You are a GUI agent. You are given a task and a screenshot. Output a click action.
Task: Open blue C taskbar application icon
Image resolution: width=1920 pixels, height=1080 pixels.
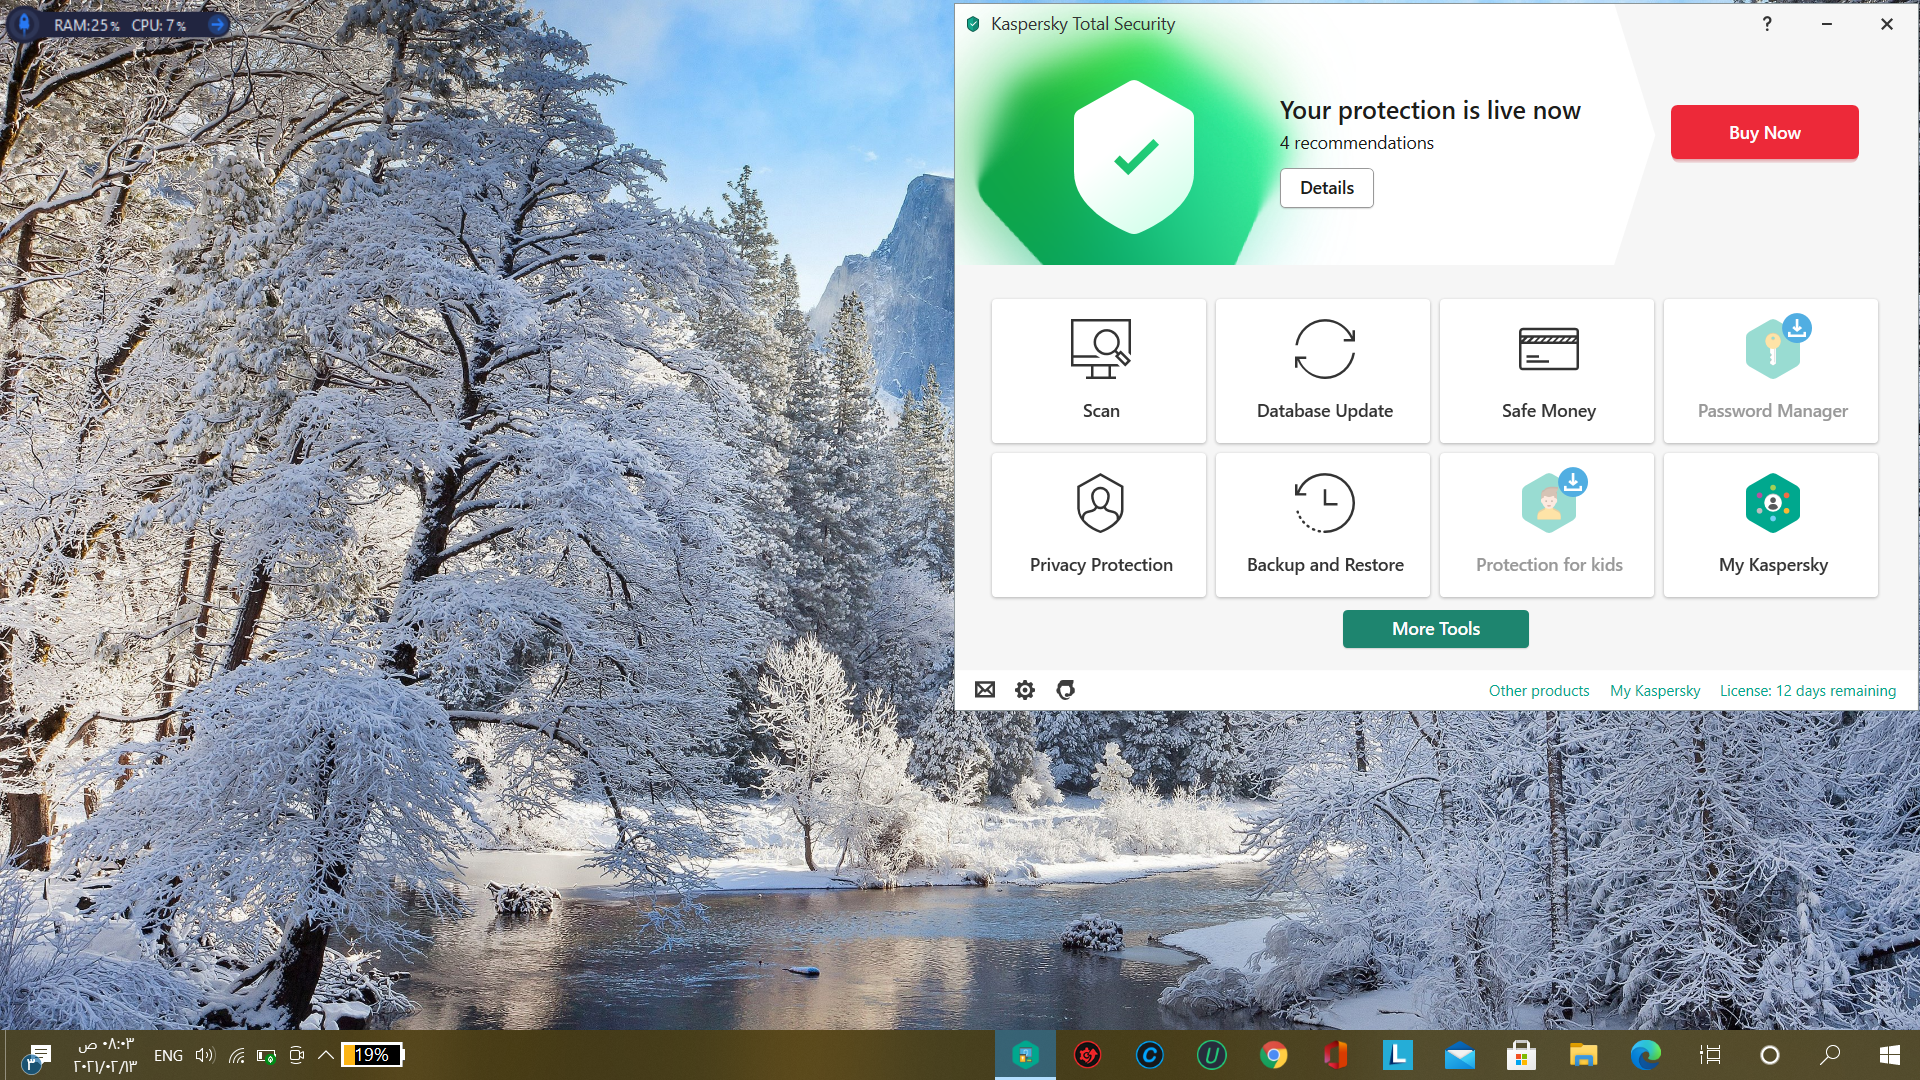pyautogui.click(x=1149, y=1055)
